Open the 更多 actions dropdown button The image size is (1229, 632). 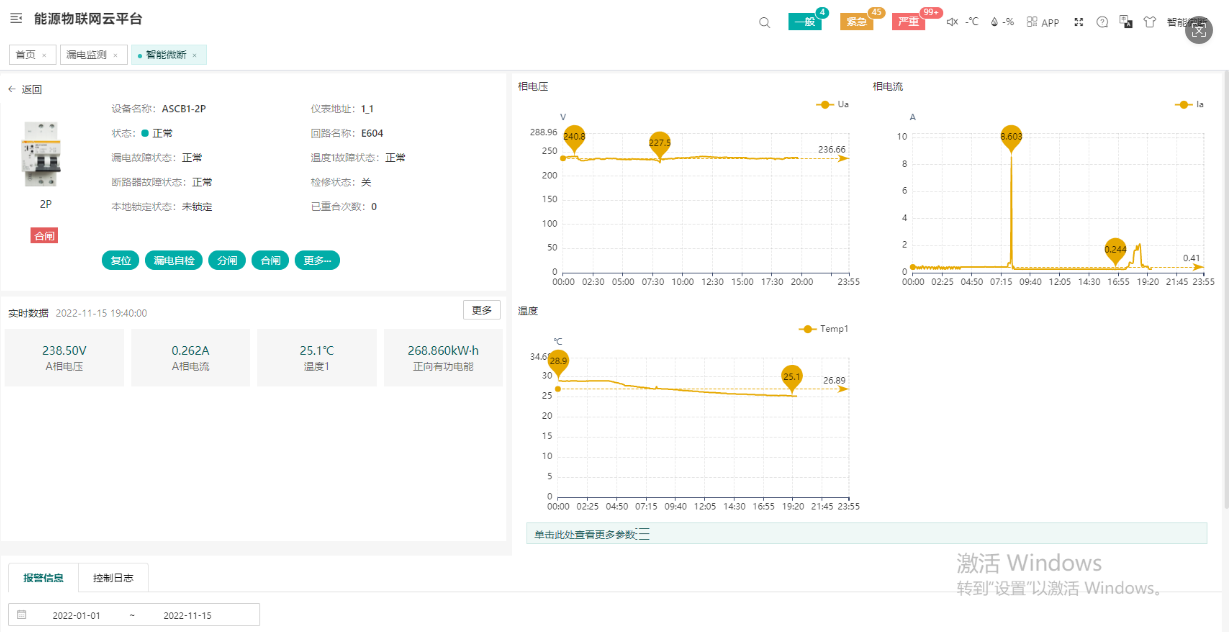[x=318, y=260]
